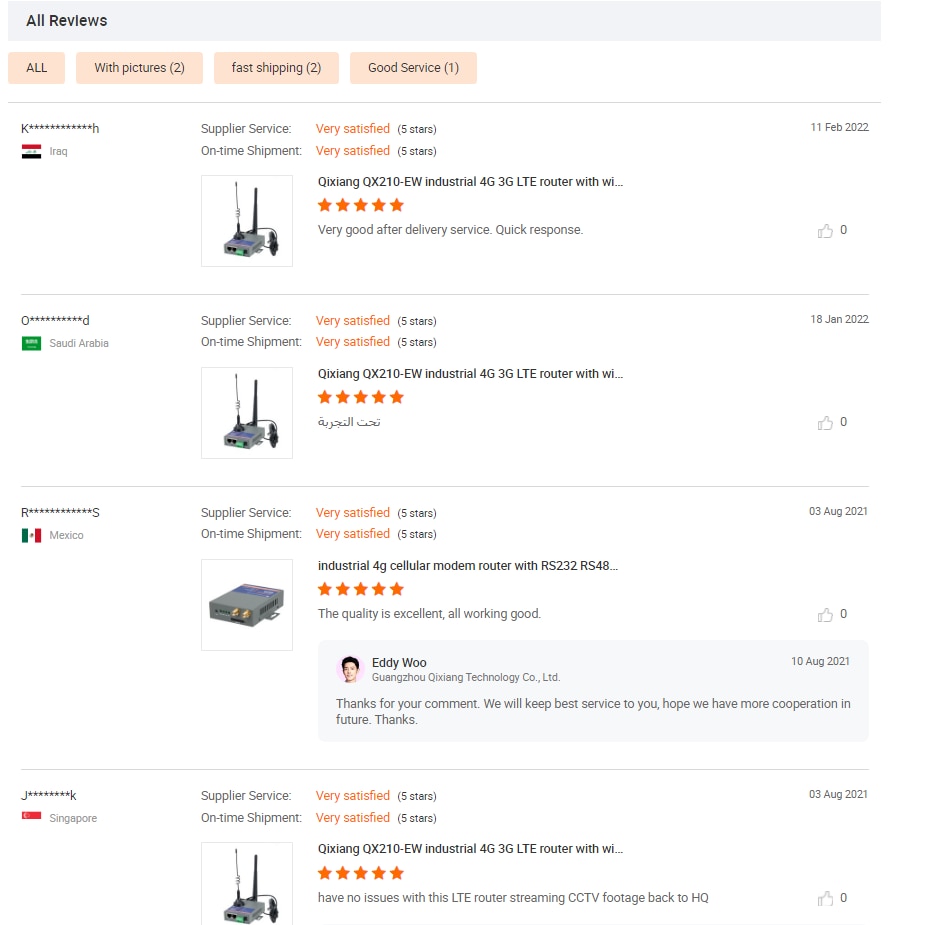Click thumbs-up on the Mexico review
The height and width of the screenshot is (925, 926).
point(825,615)
